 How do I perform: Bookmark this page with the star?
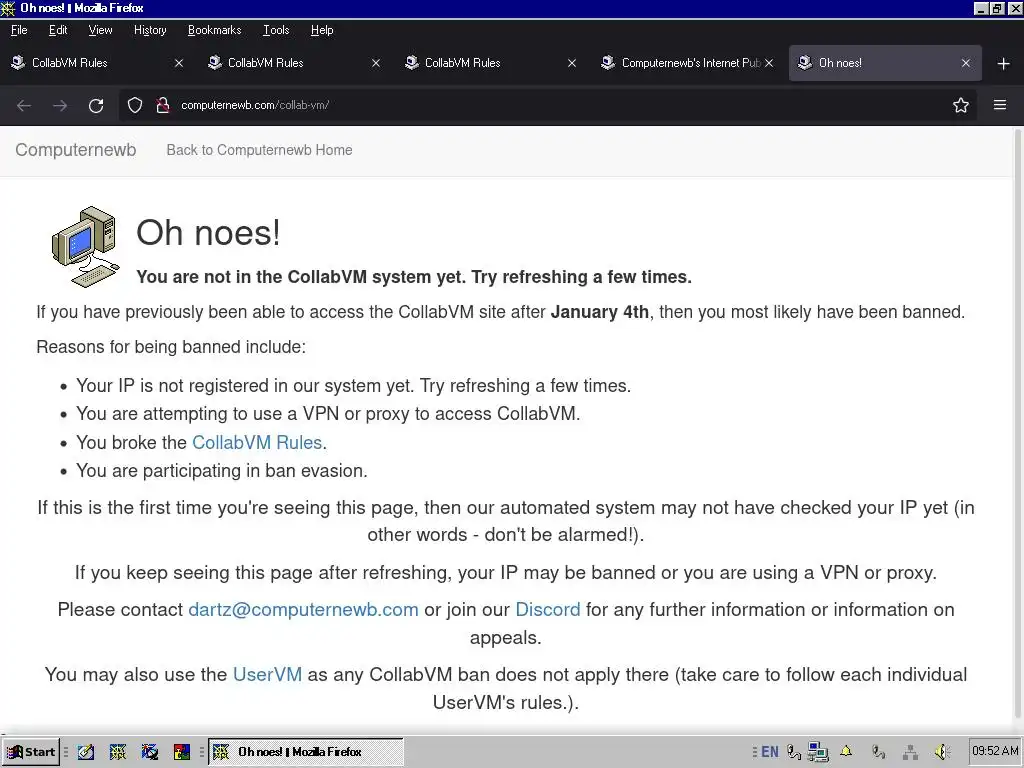(x=961, y=105)
